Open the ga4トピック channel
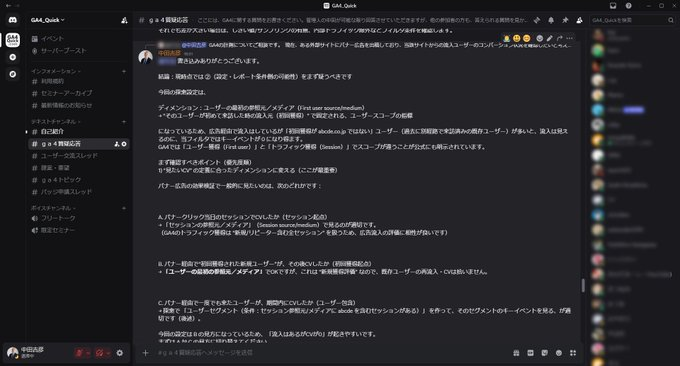 point(79,180)
